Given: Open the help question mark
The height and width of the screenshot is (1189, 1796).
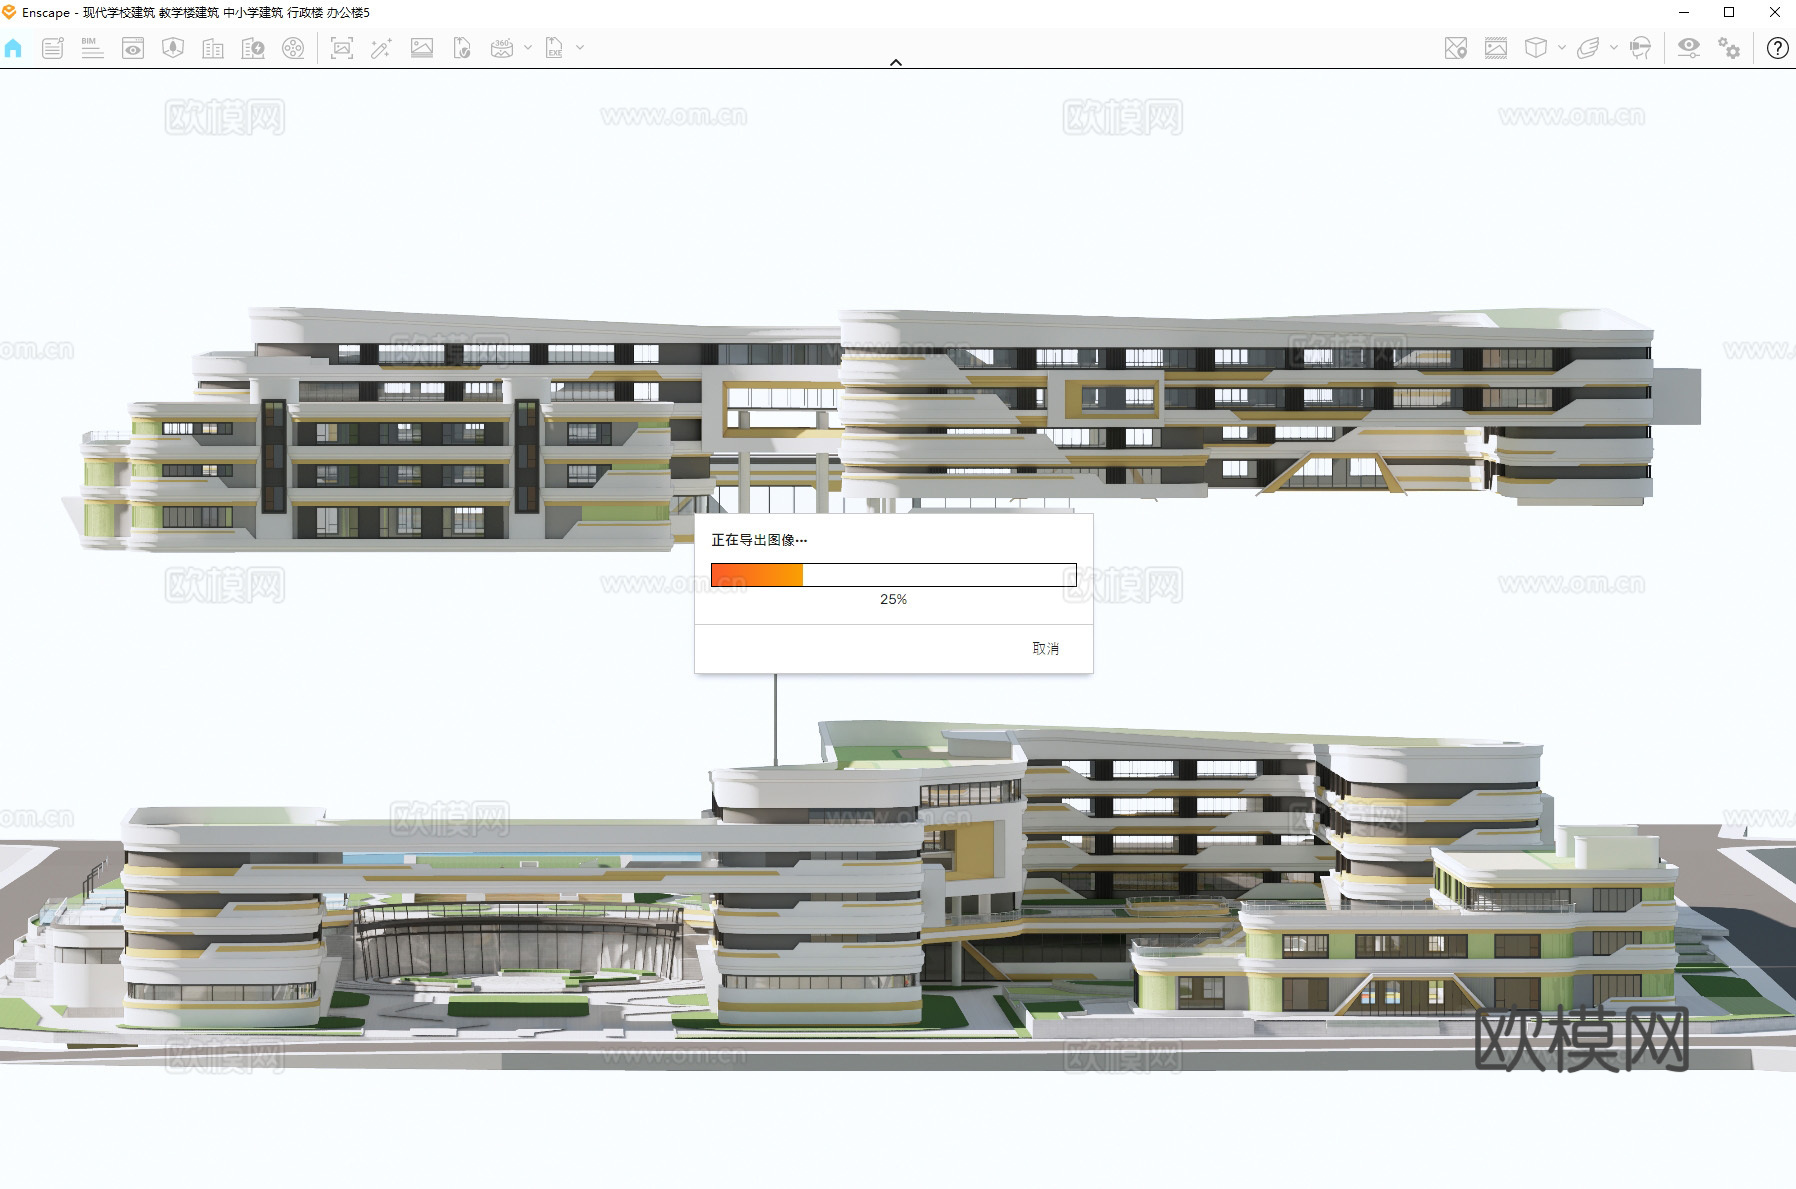Looking at the screenshot, I should tap(1777, 48).
